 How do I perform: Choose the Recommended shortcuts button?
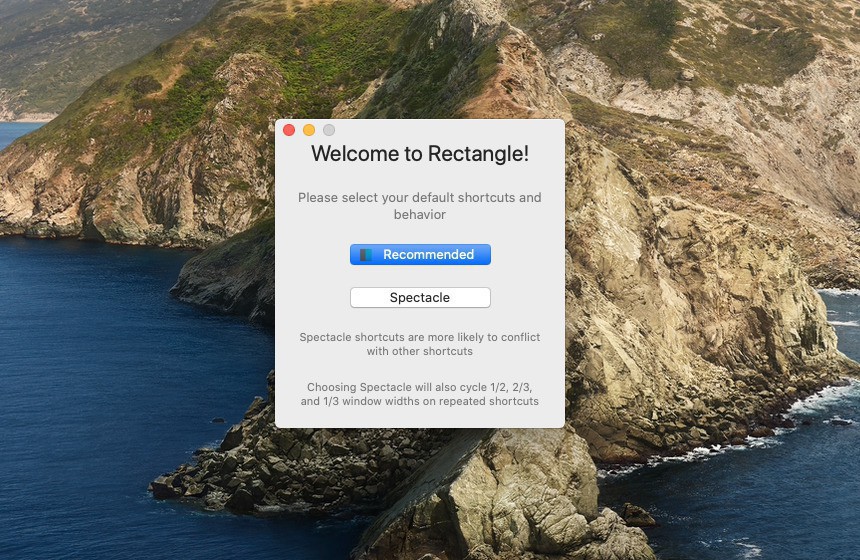pos(420,254)
